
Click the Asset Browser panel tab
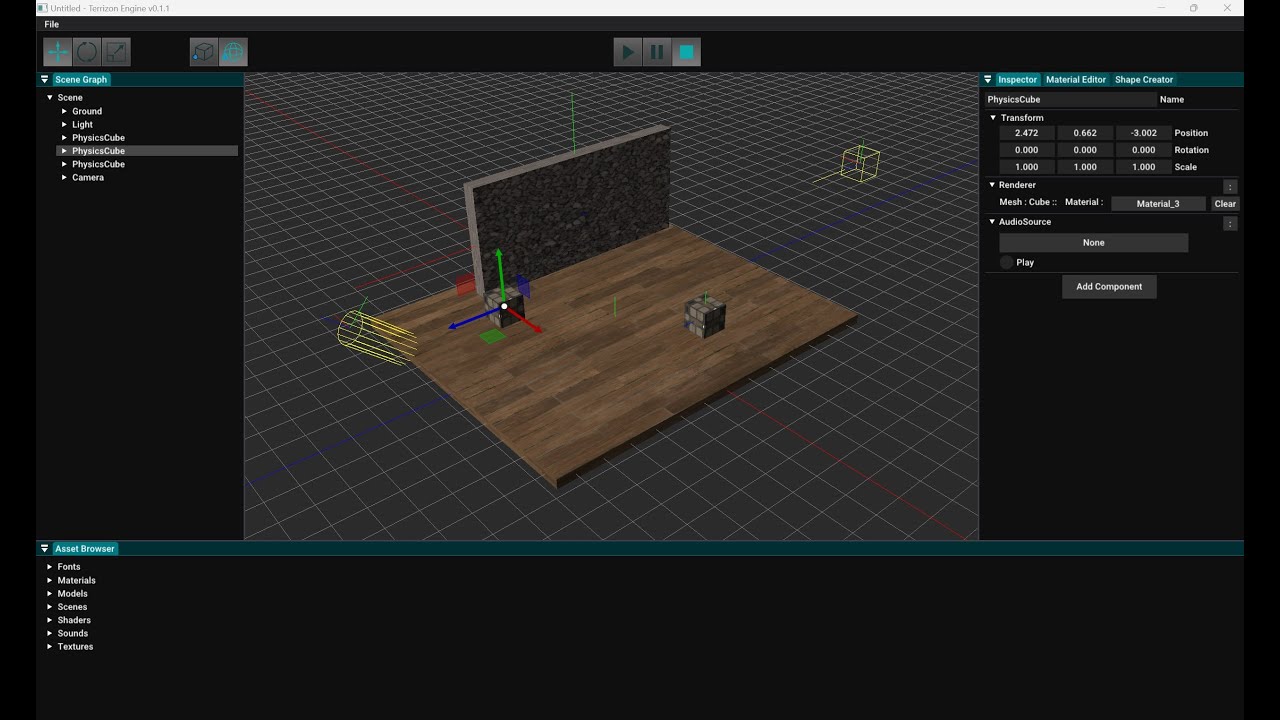[x=84, y=549]
